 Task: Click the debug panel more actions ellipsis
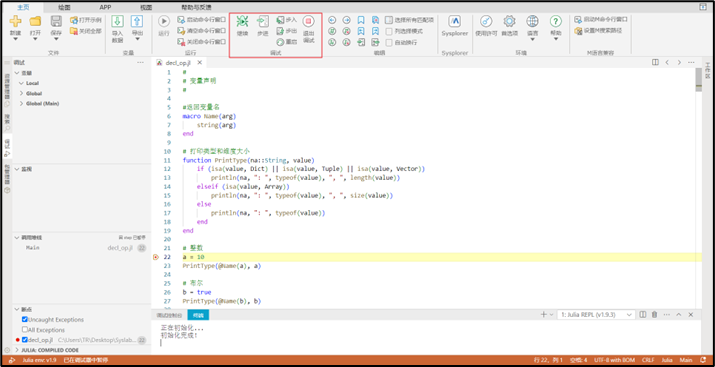(140, 62)
